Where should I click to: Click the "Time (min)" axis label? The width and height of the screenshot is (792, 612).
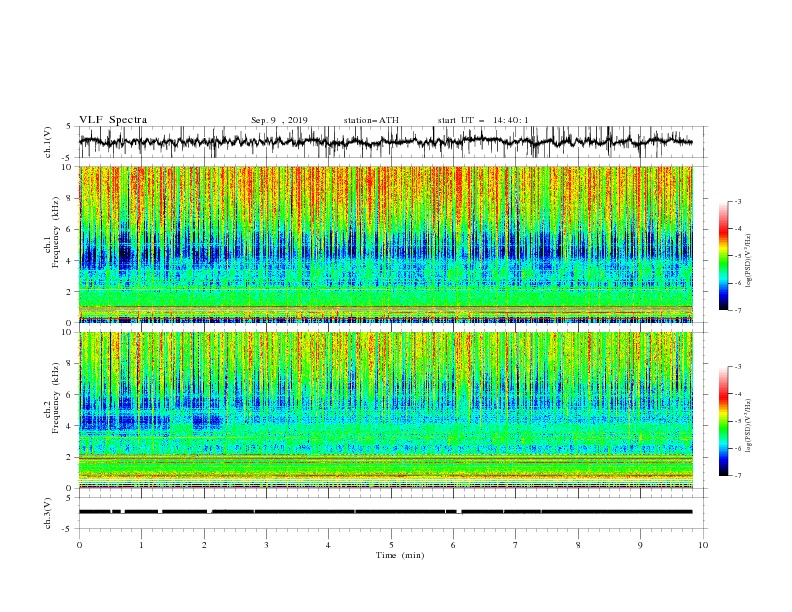coord(400,555)
